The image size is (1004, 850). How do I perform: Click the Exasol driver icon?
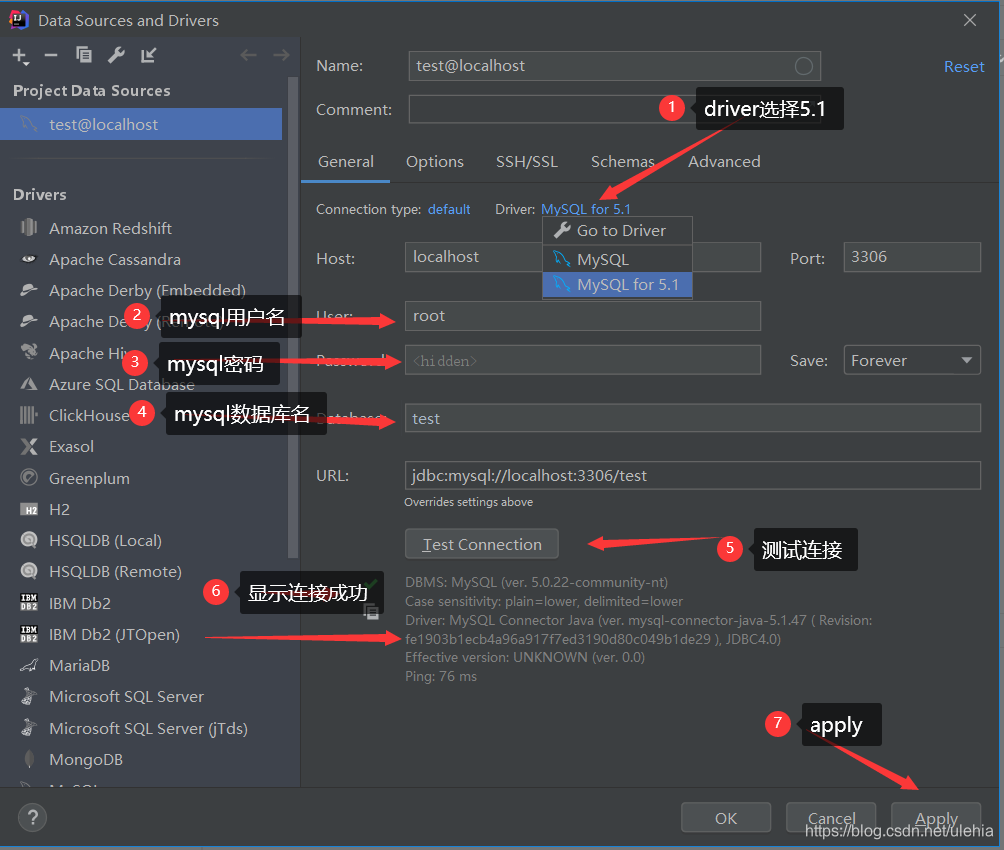click(x=29, y=446)
